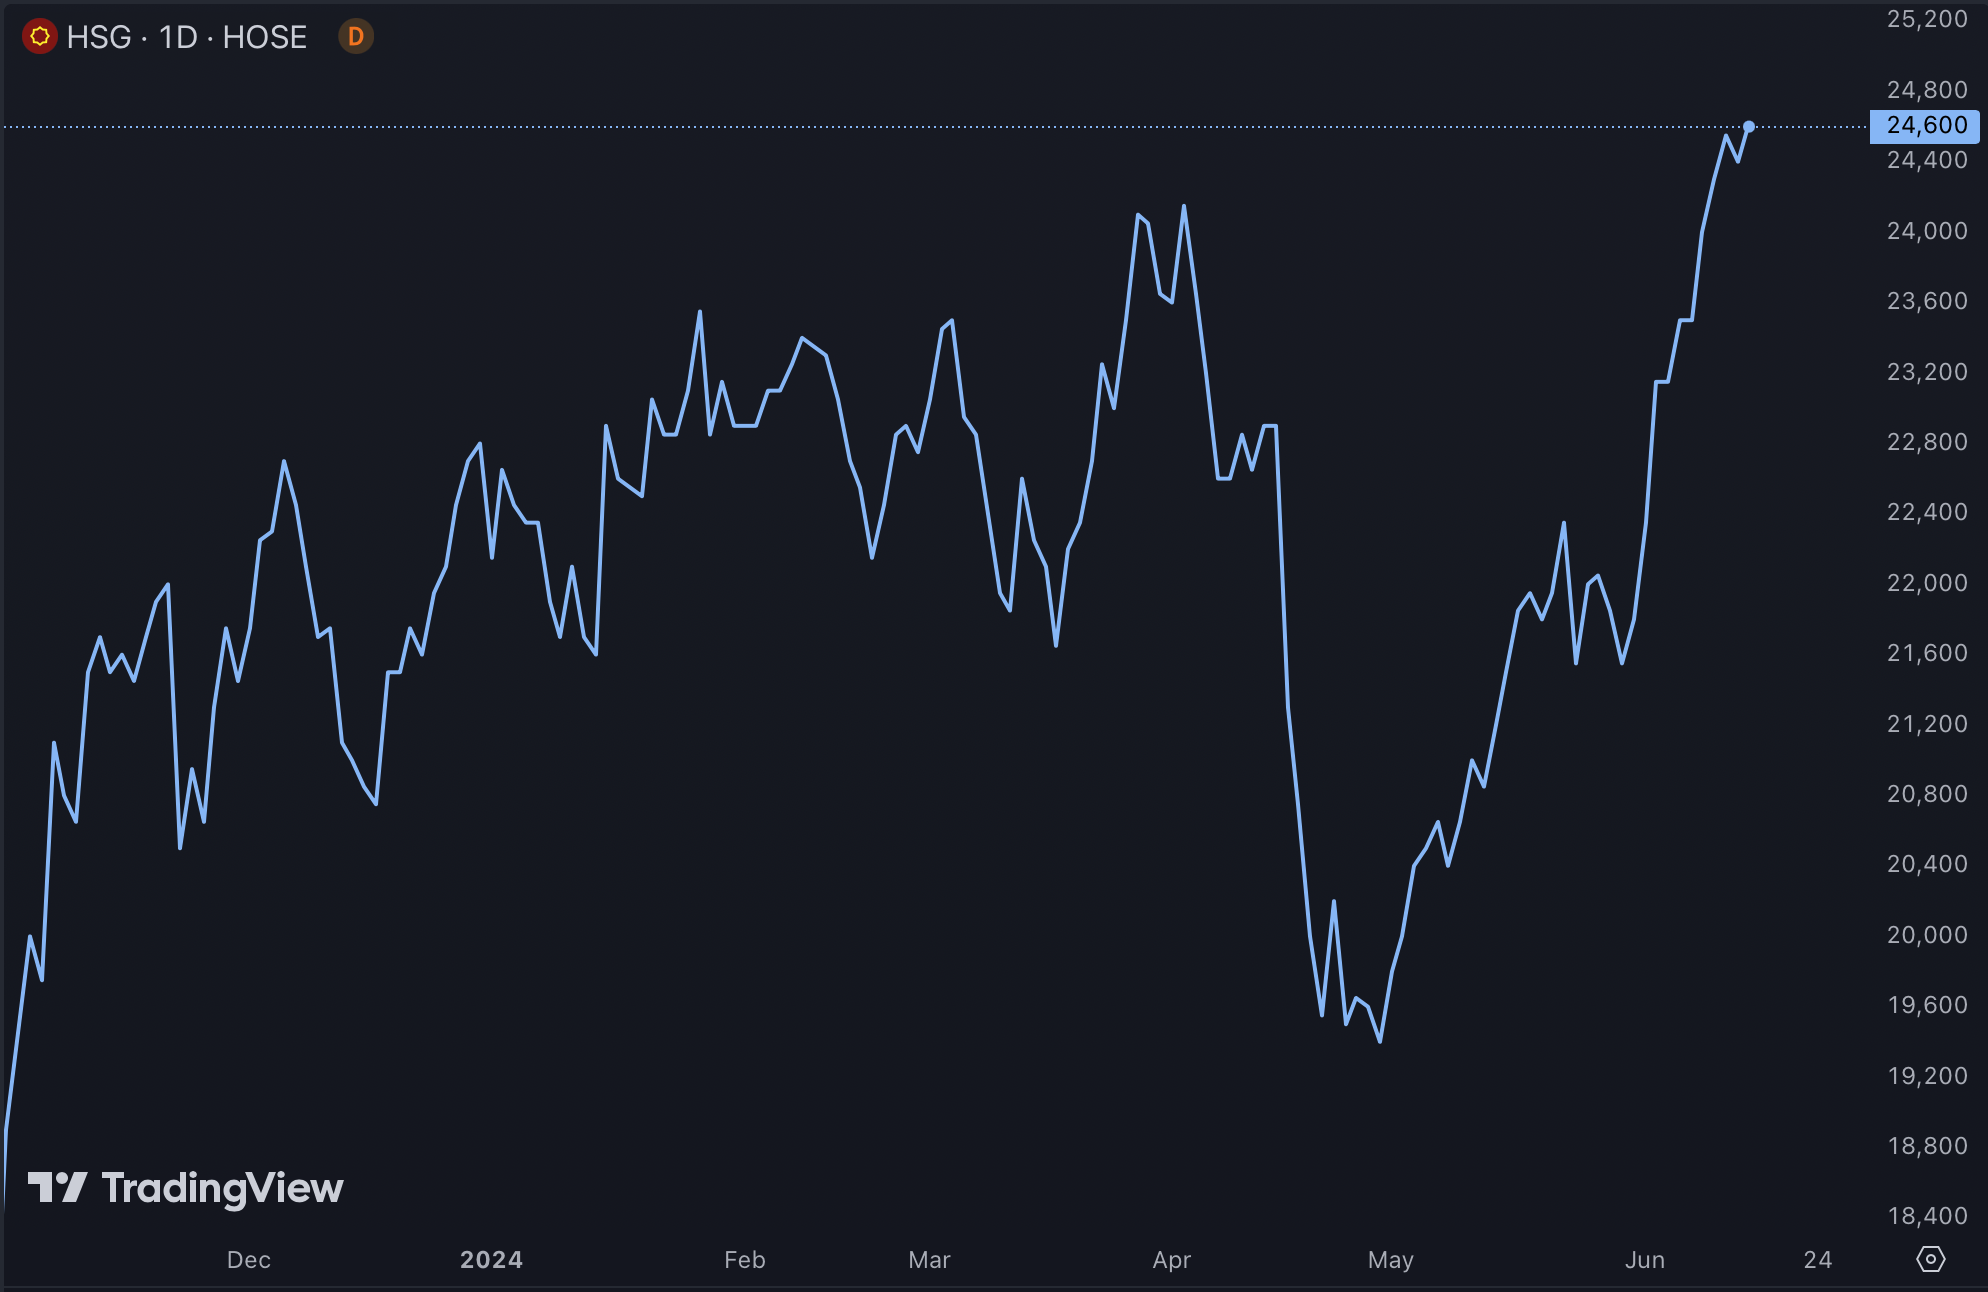The width and height of the screenshot is (1988, 1292).
Task: Click the 23,600 price axis label
Action: pos(1926,301)
